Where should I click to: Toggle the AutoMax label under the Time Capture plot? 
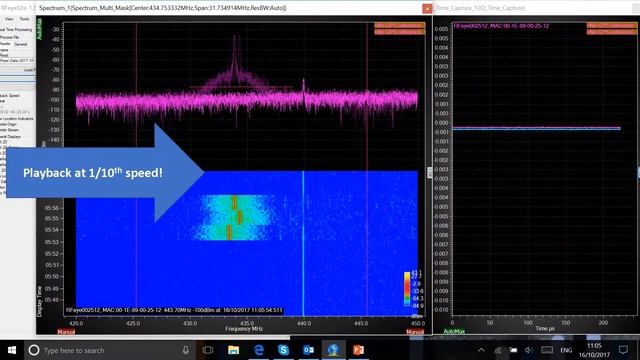point(454,331)
